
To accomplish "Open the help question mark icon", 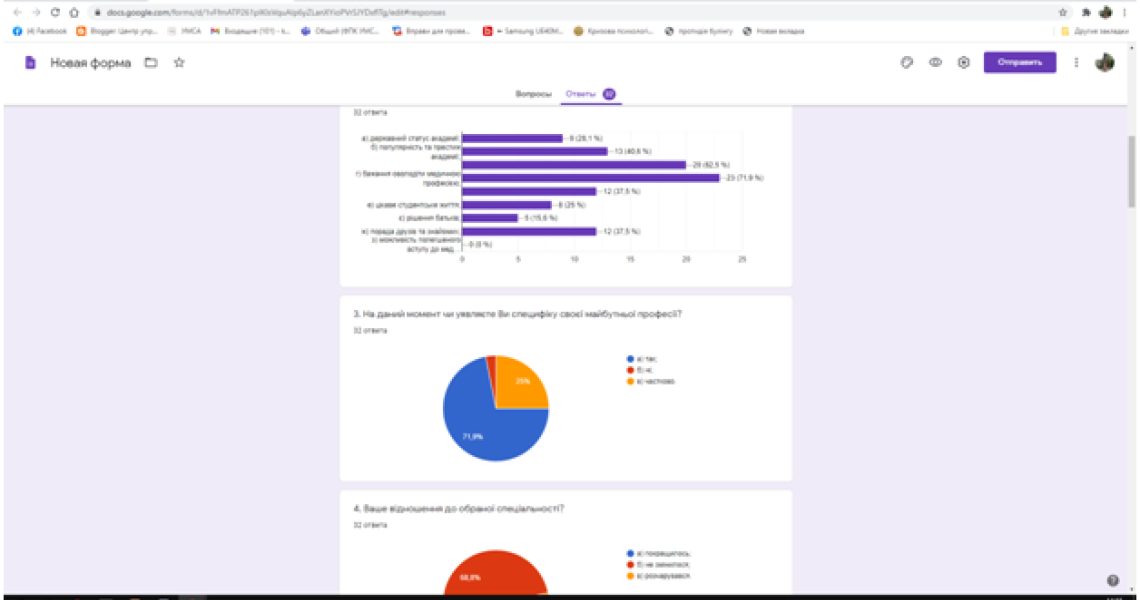I will coord(1112,580).
